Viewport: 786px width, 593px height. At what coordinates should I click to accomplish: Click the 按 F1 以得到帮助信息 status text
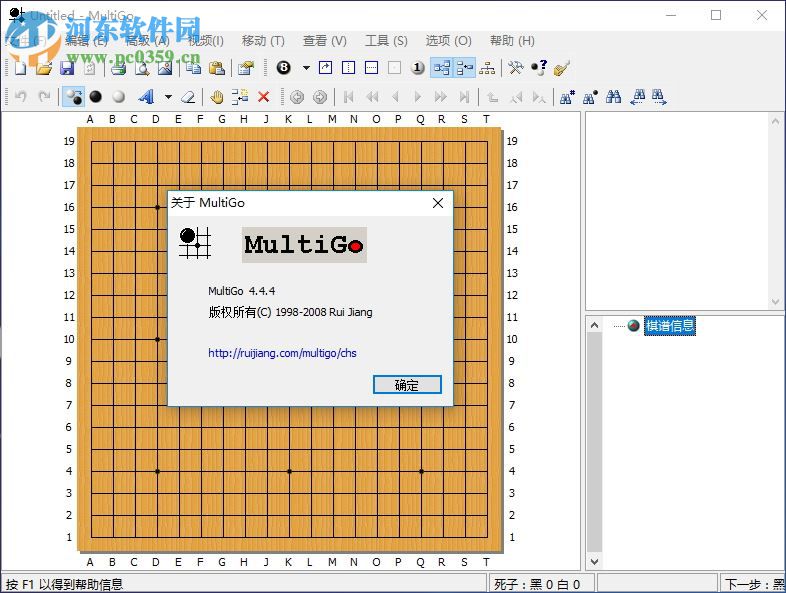64,584
